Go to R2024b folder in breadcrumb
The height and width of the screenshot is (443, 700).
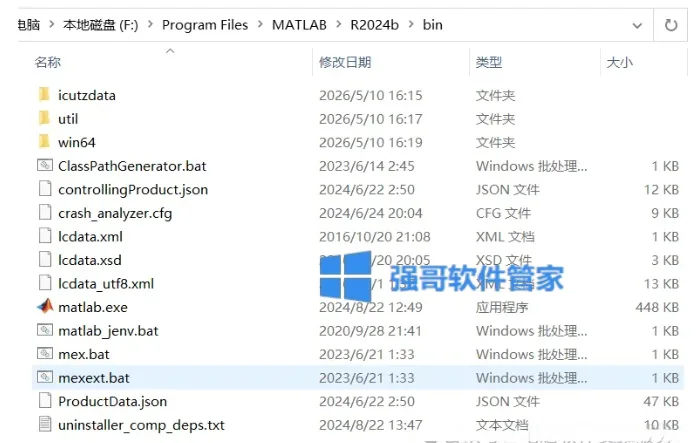pyautogui.click(x=374, y=25)
